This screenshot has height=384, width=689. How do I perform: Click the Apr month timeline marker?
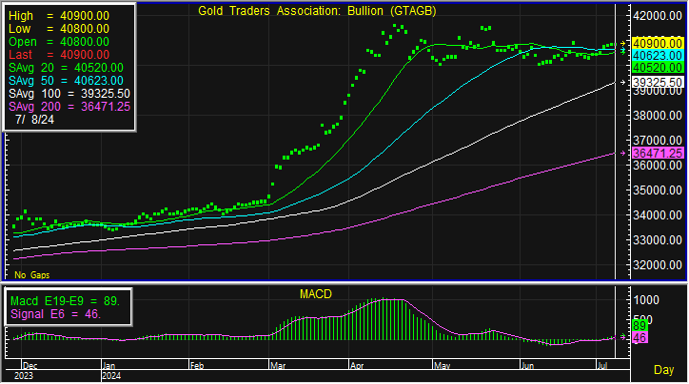click(357, 366)
